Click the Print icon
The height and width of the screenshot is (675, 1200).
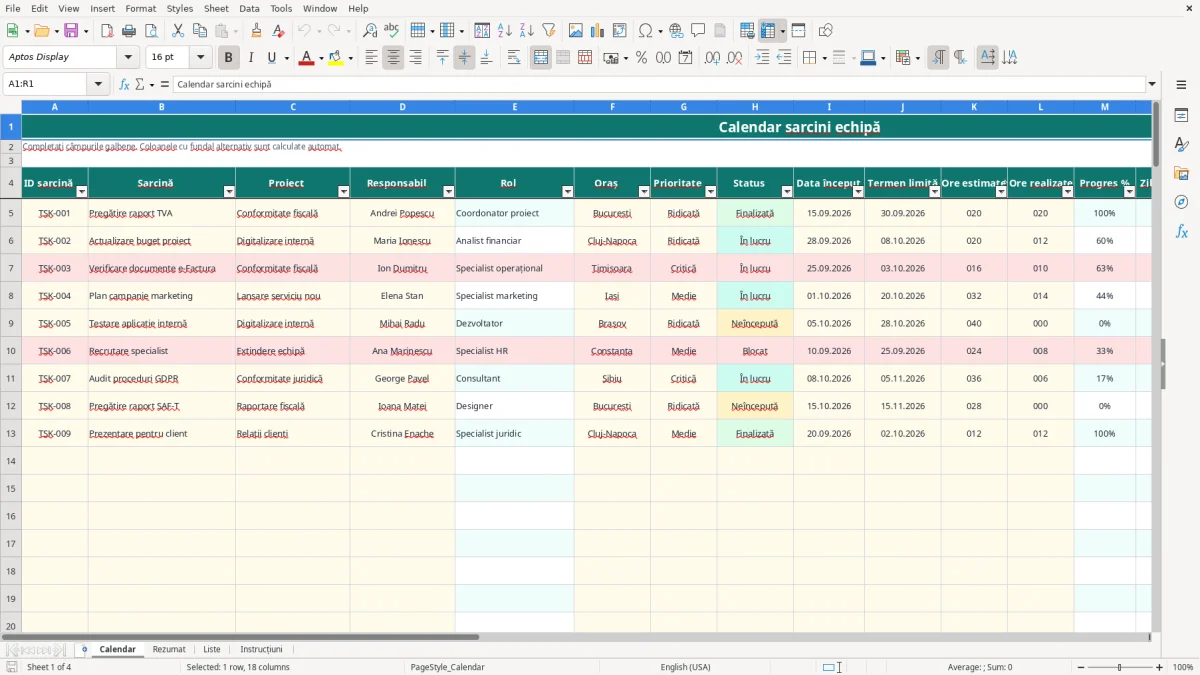[129, 31]
